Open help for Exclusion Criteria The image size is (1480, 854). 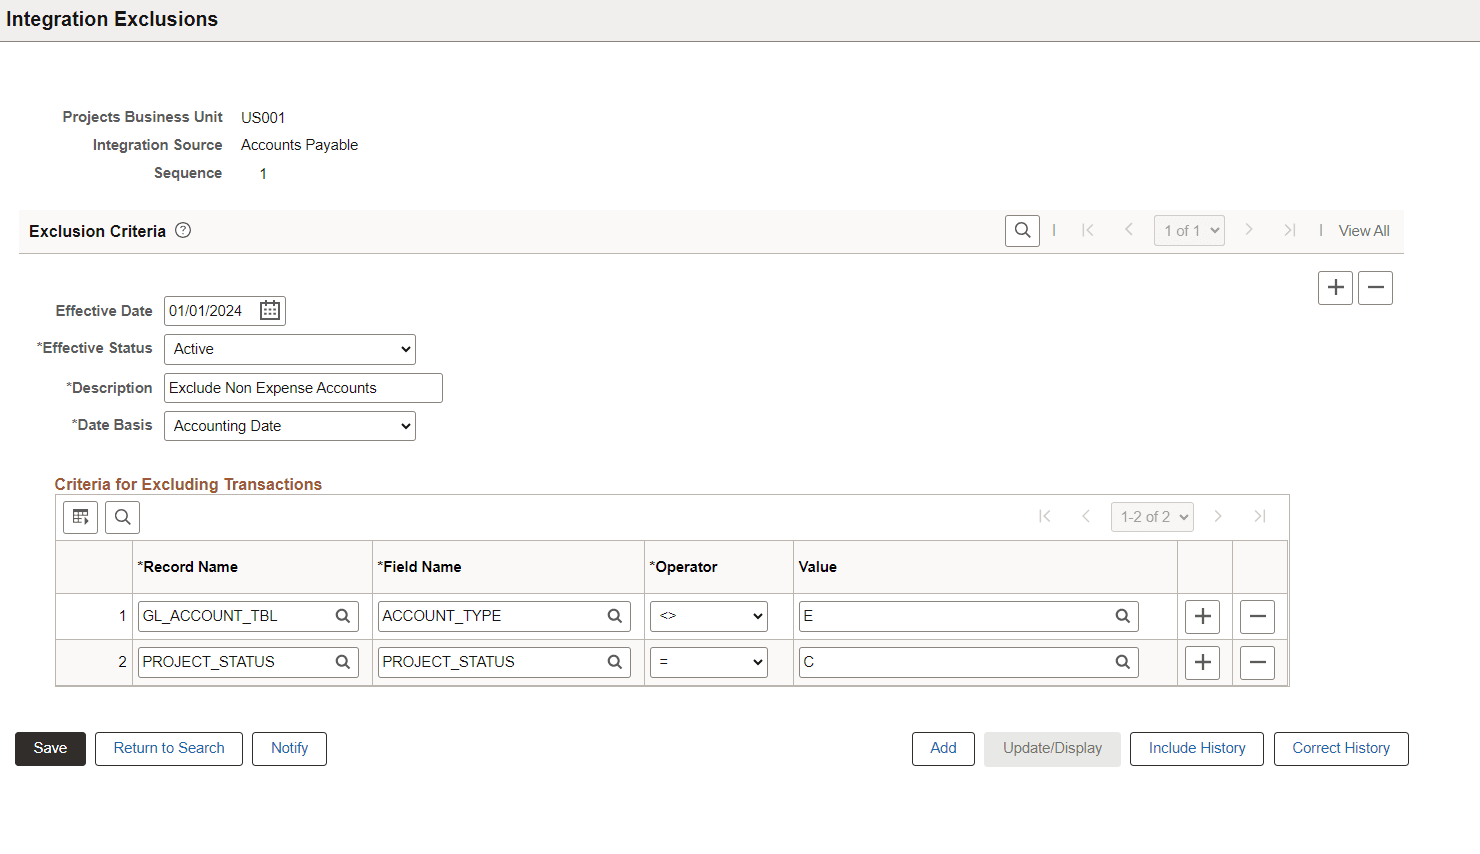point(183,230)
